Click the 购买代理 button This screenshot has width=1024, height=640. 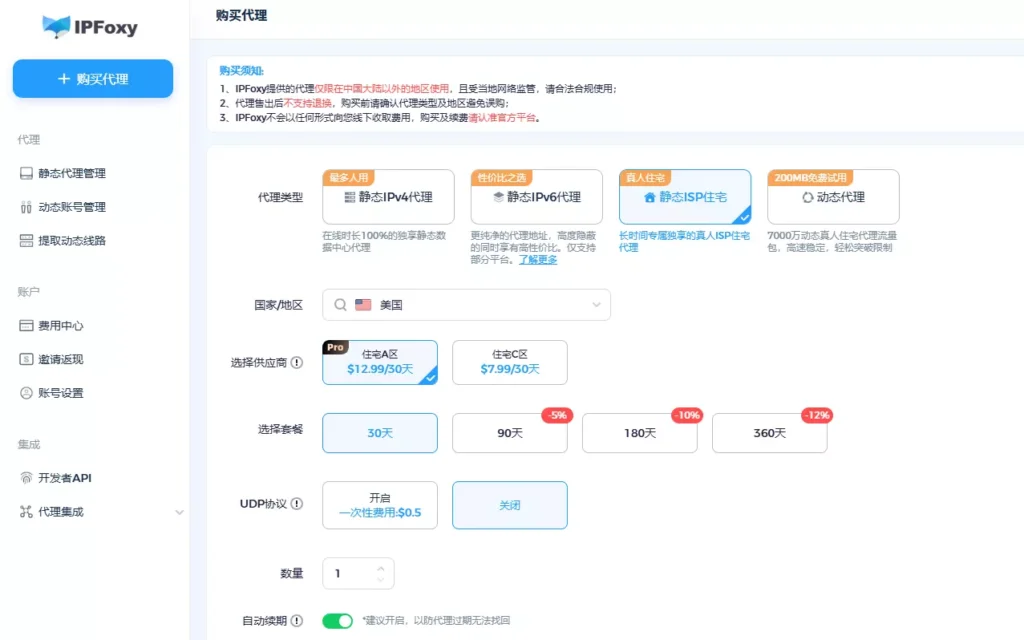click(x=93, y=79)
